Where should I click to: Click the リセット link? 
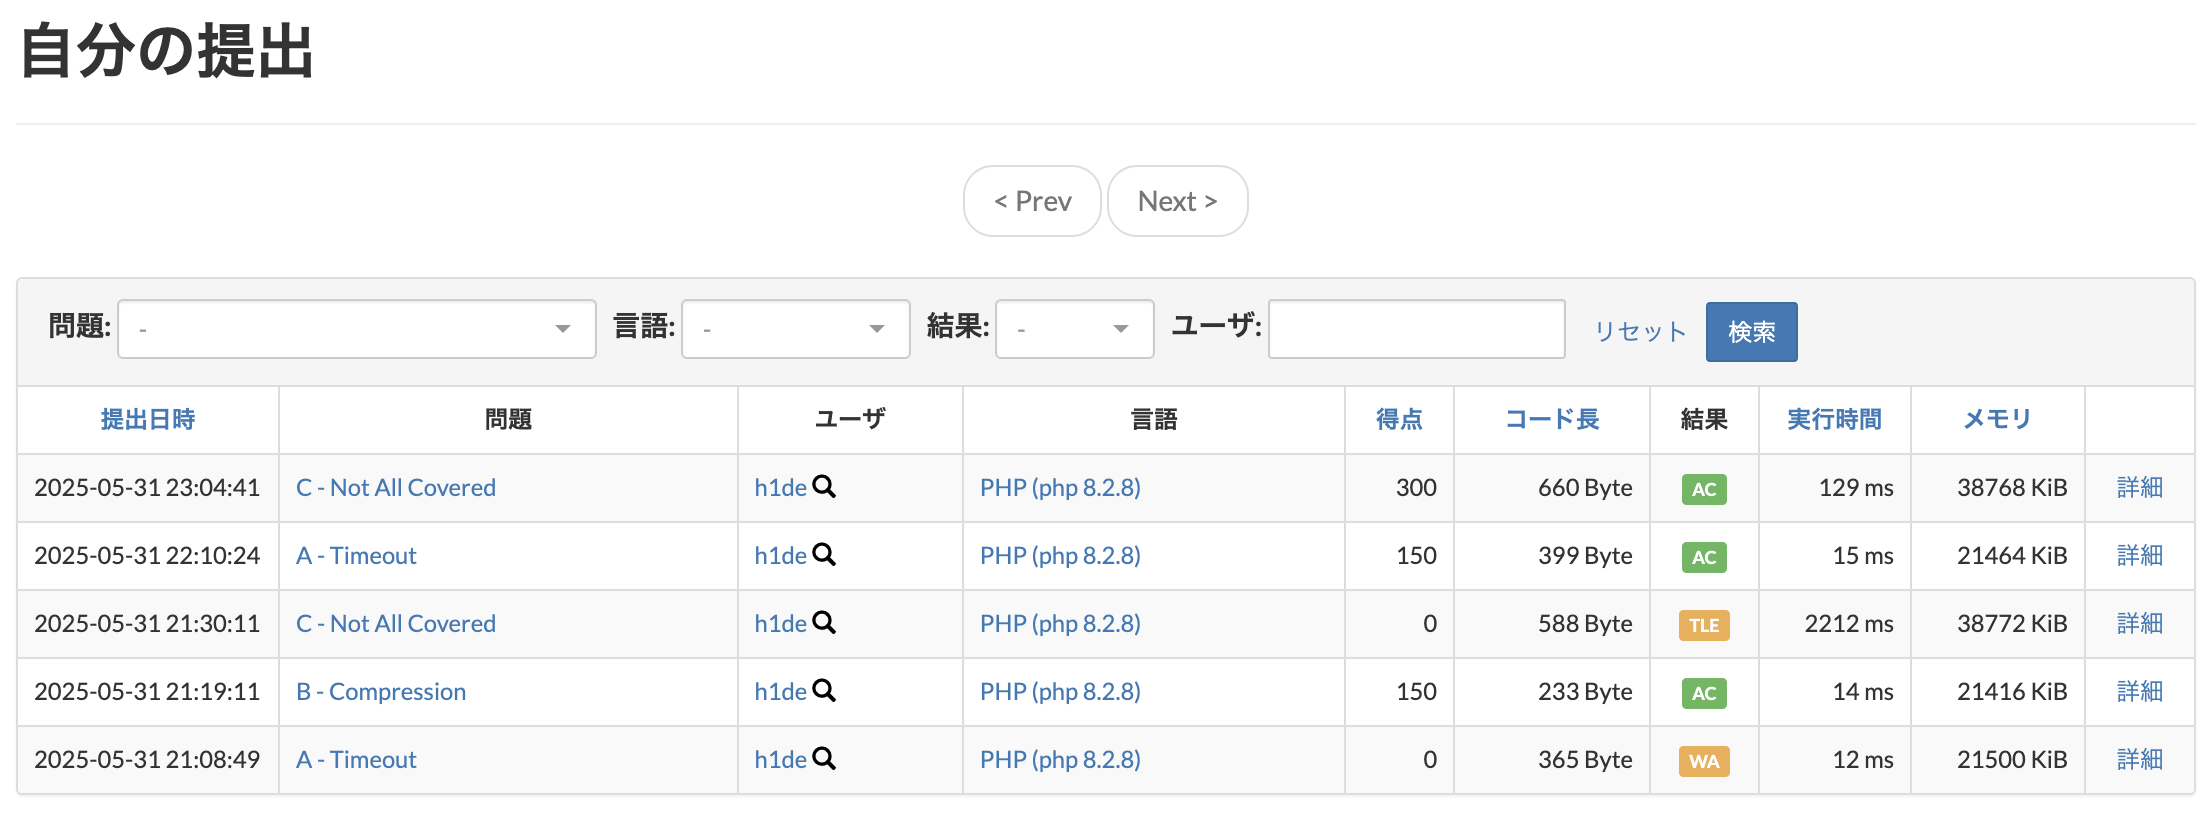(x=1639, y=331)
